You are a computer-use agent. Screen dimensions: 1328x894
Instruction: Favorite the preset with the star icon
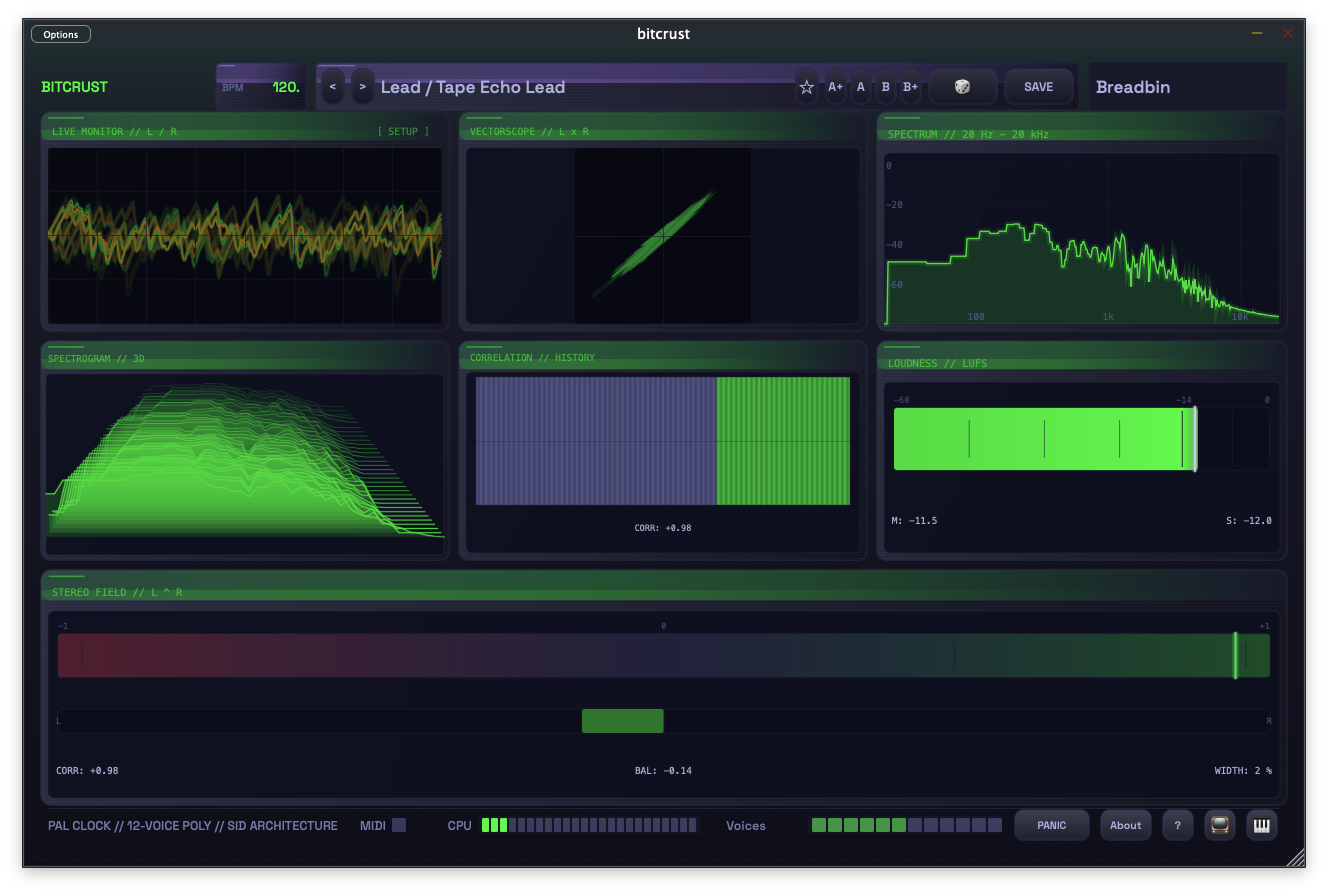[x=806, y=87]
